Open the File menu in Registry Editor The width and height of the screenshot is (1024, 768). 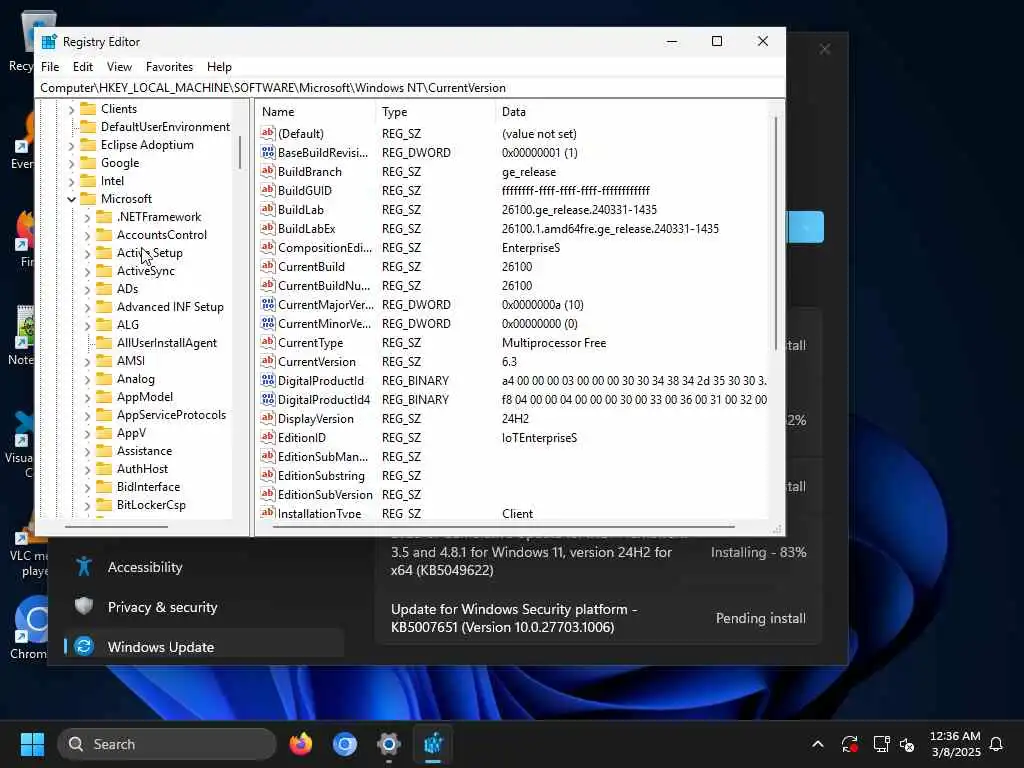50,67
